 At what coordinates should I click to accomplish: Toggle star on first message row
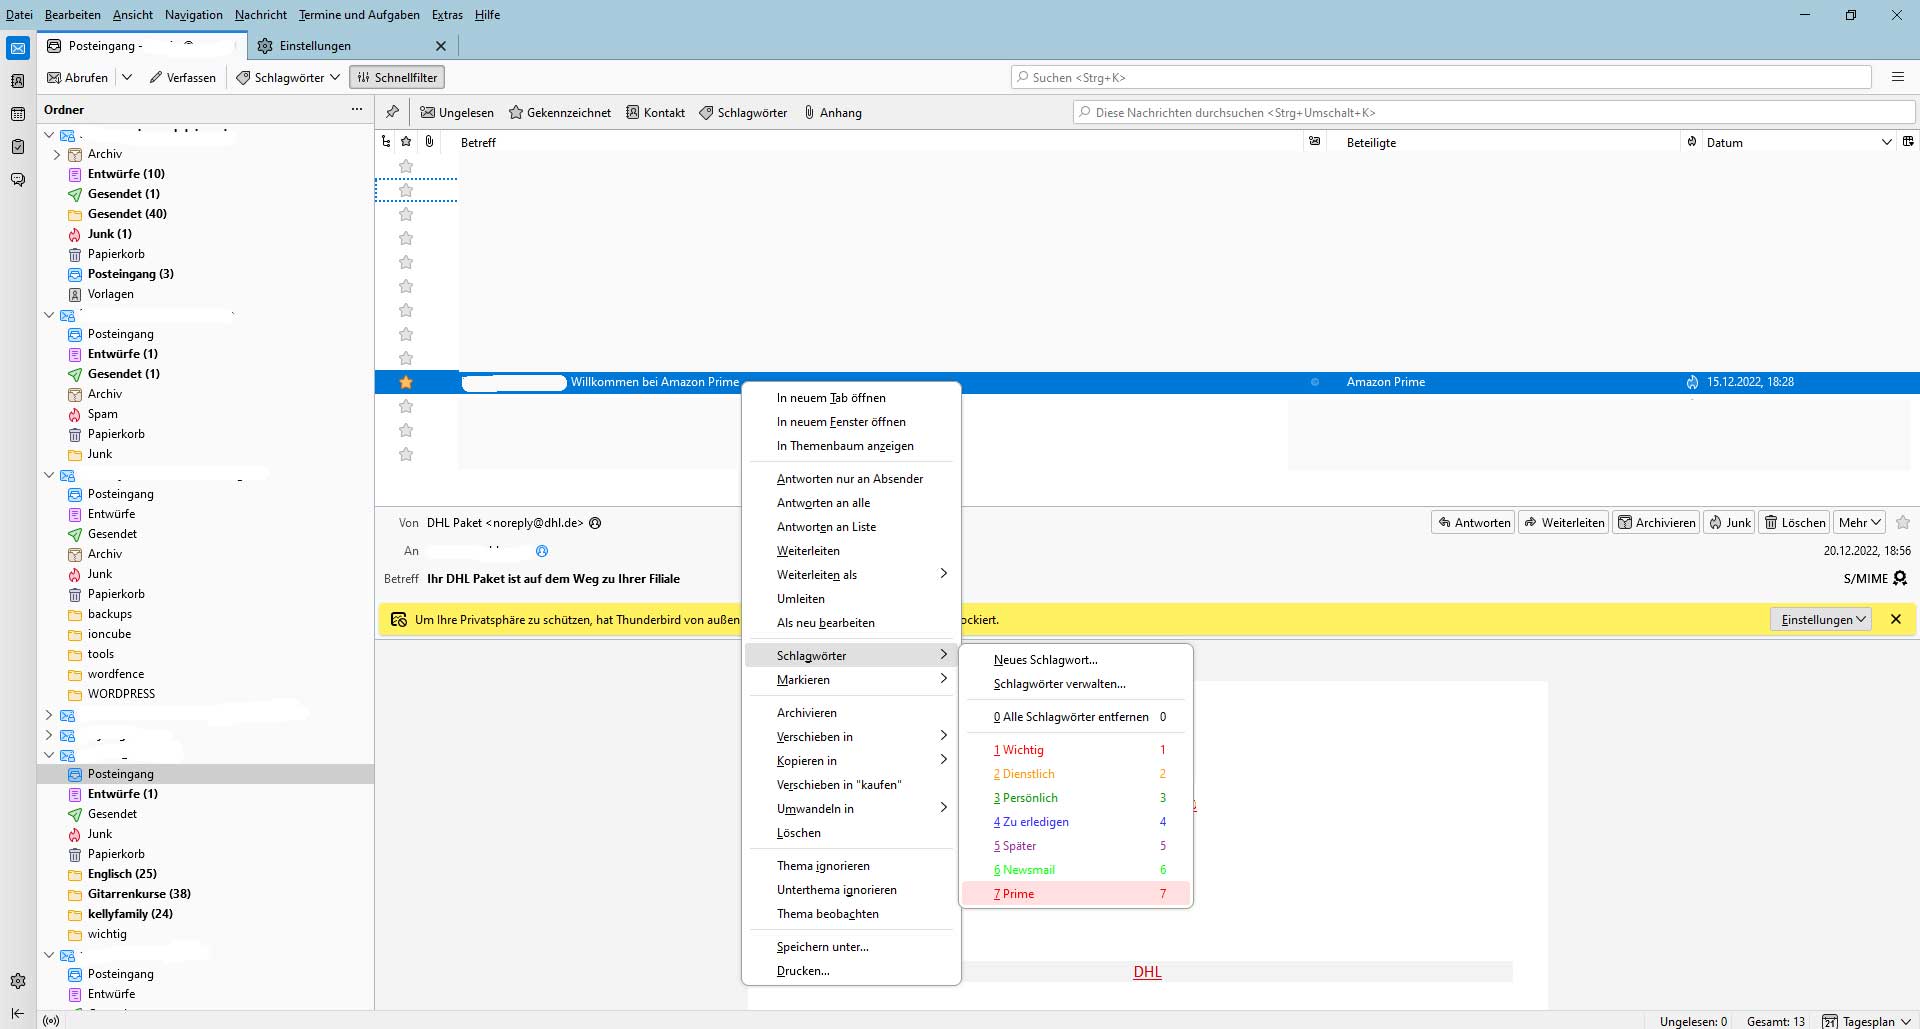coord(406,166)
